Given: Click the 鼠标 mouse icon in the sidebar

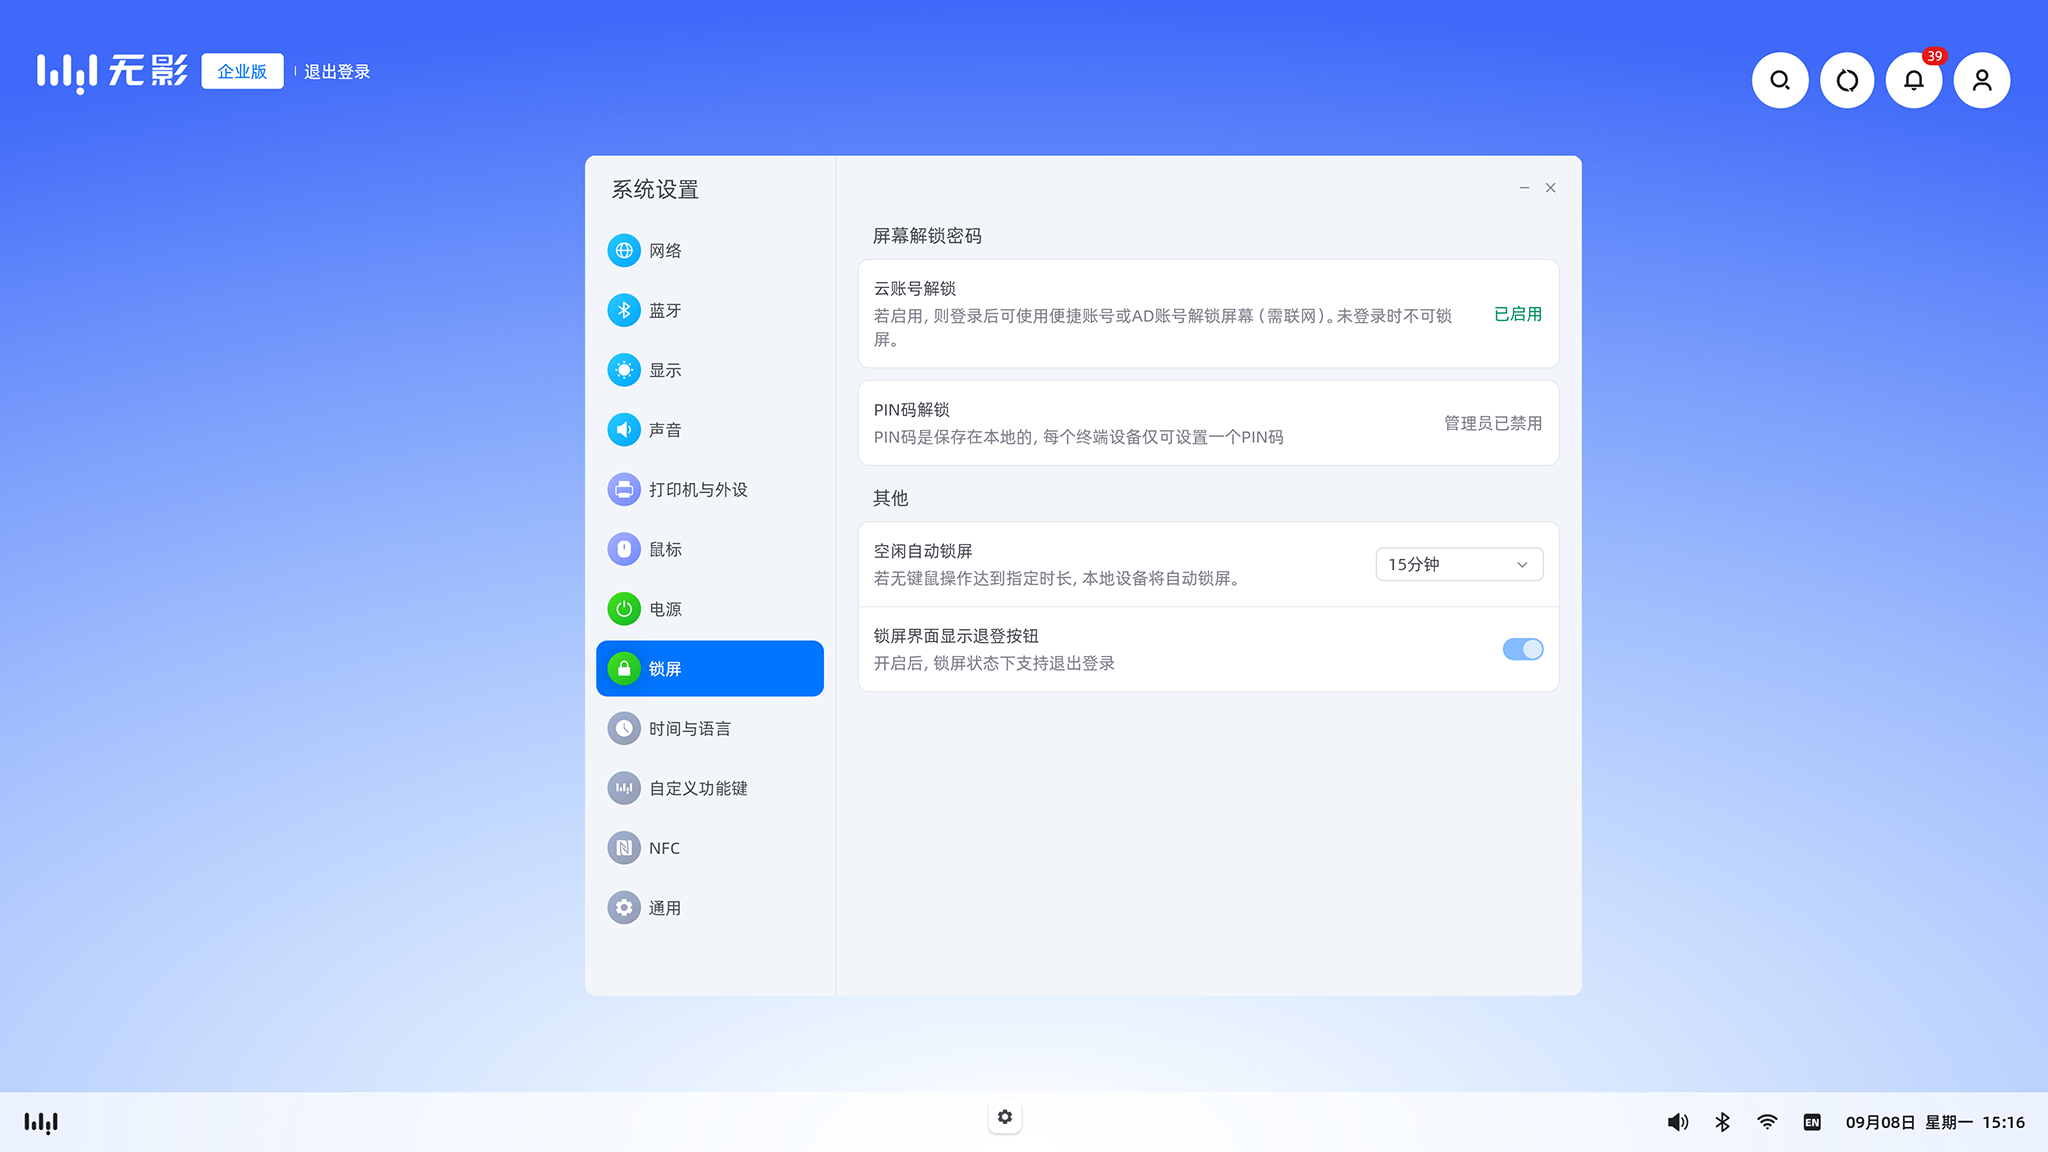Looking at the screenshot, I should coord(624,549).
